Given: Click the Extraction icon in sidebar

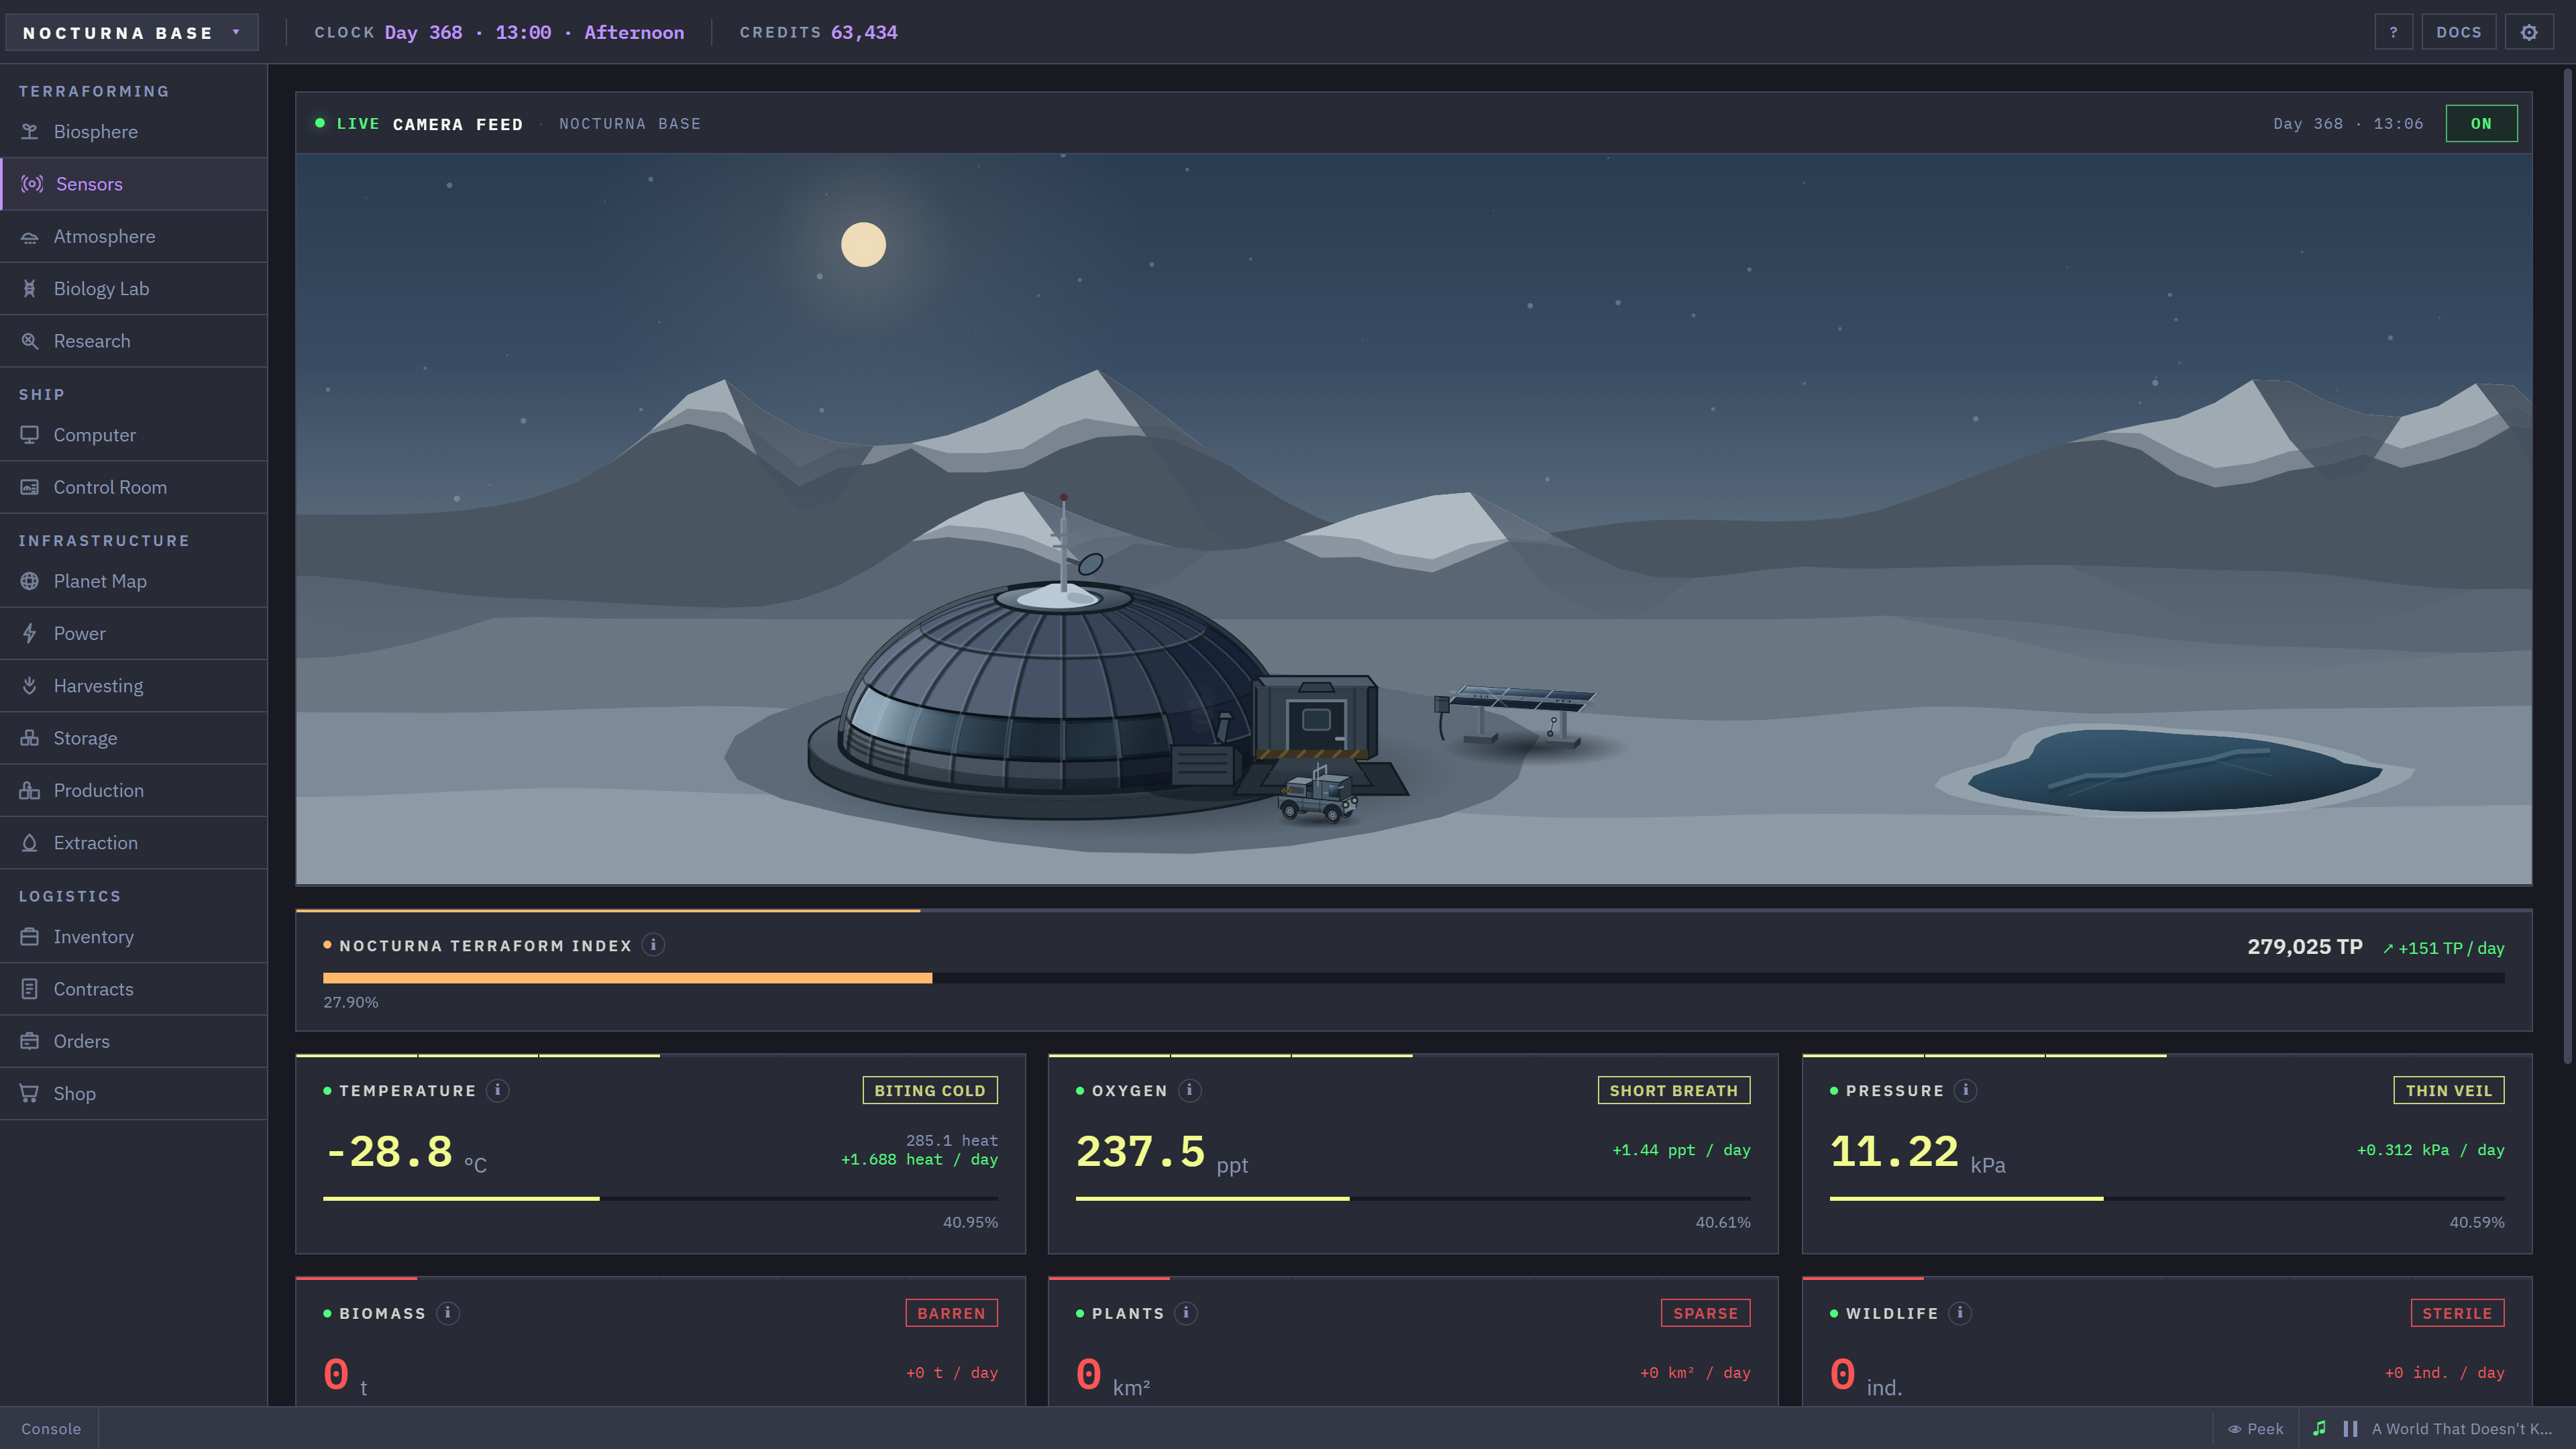Looking at the screenshot, I should coord(30,843).
